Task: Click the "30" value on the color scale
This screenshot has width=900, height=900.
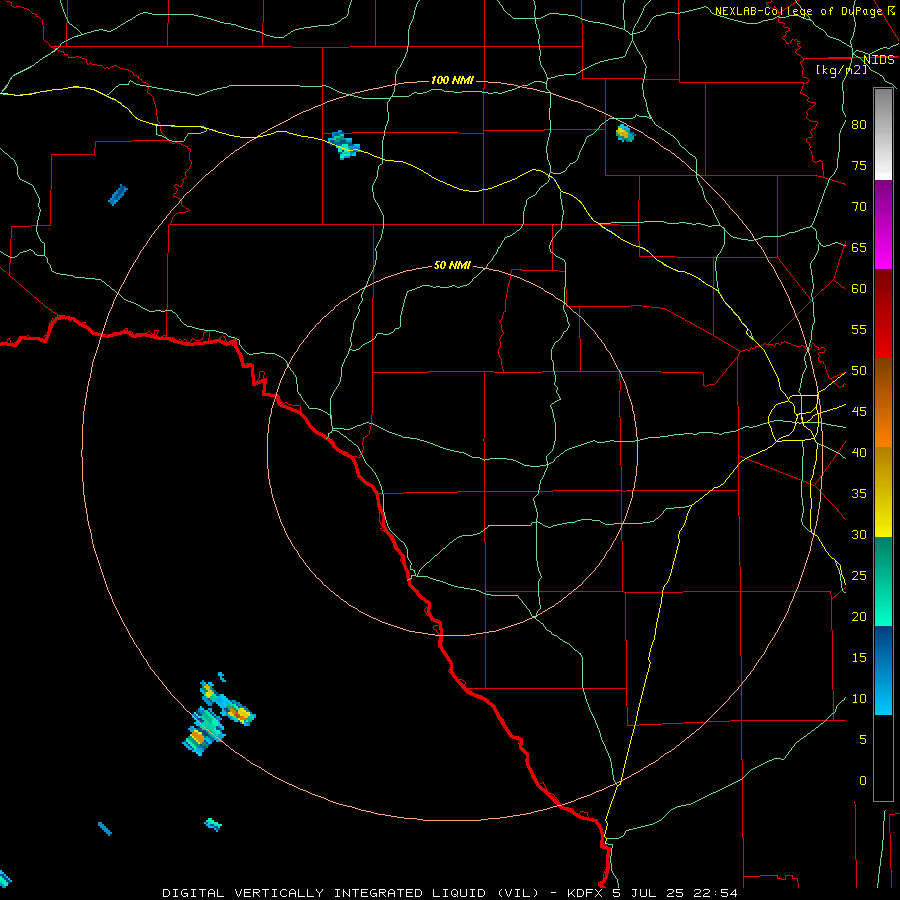Action: 859,534
